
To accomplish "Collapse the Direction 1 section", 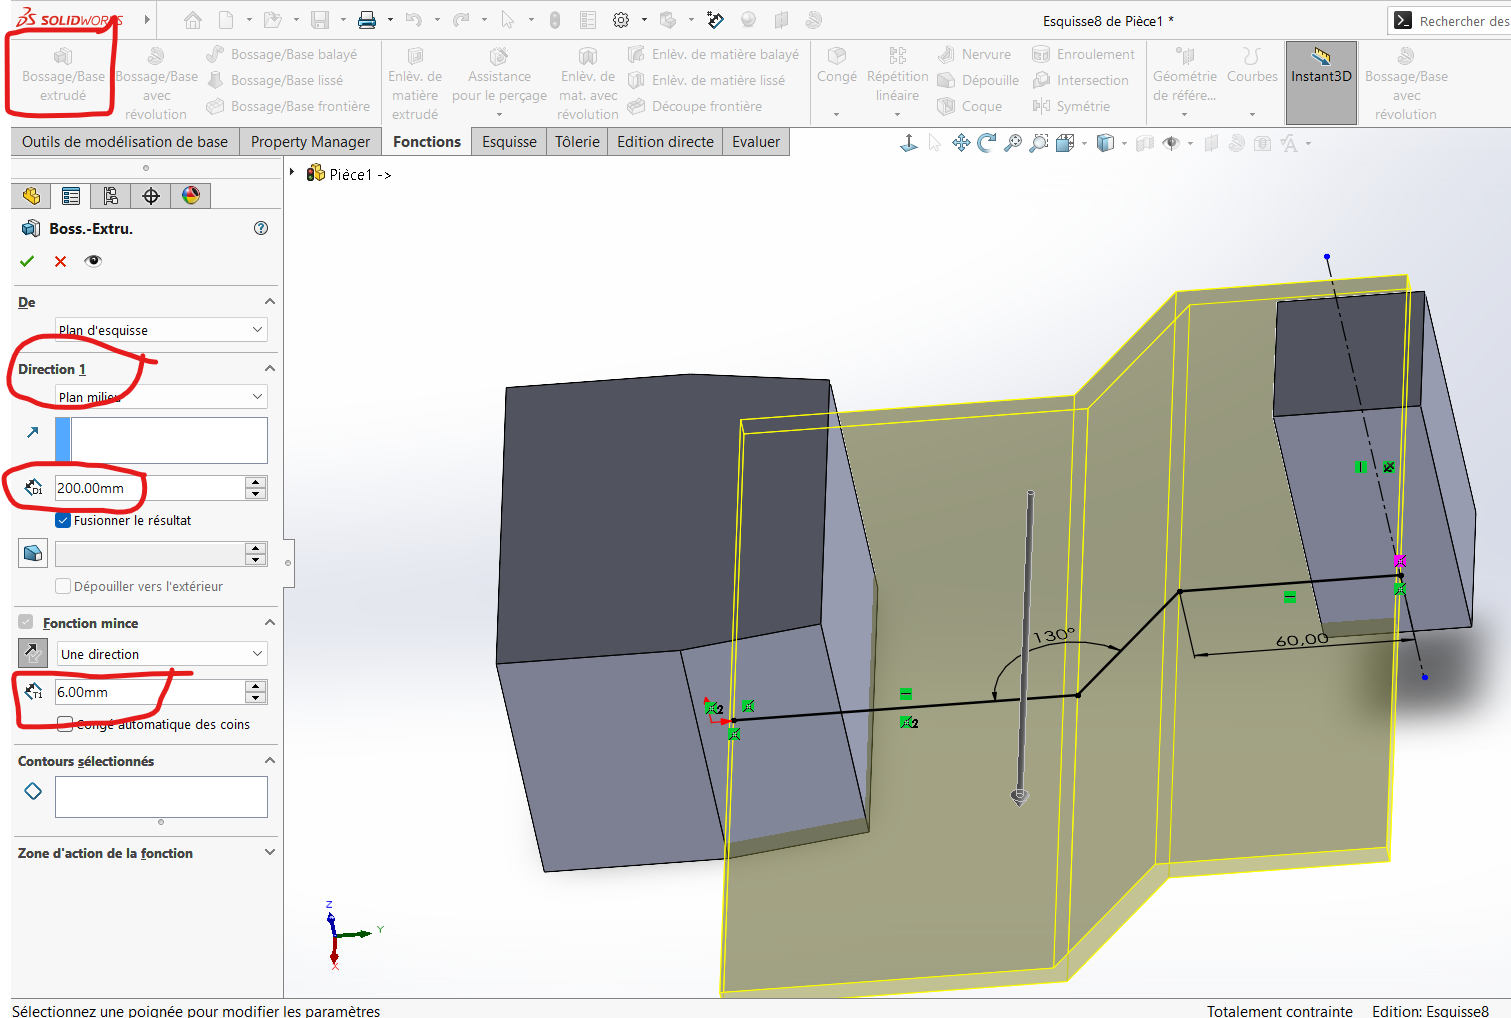I will (x=269, y=368).
